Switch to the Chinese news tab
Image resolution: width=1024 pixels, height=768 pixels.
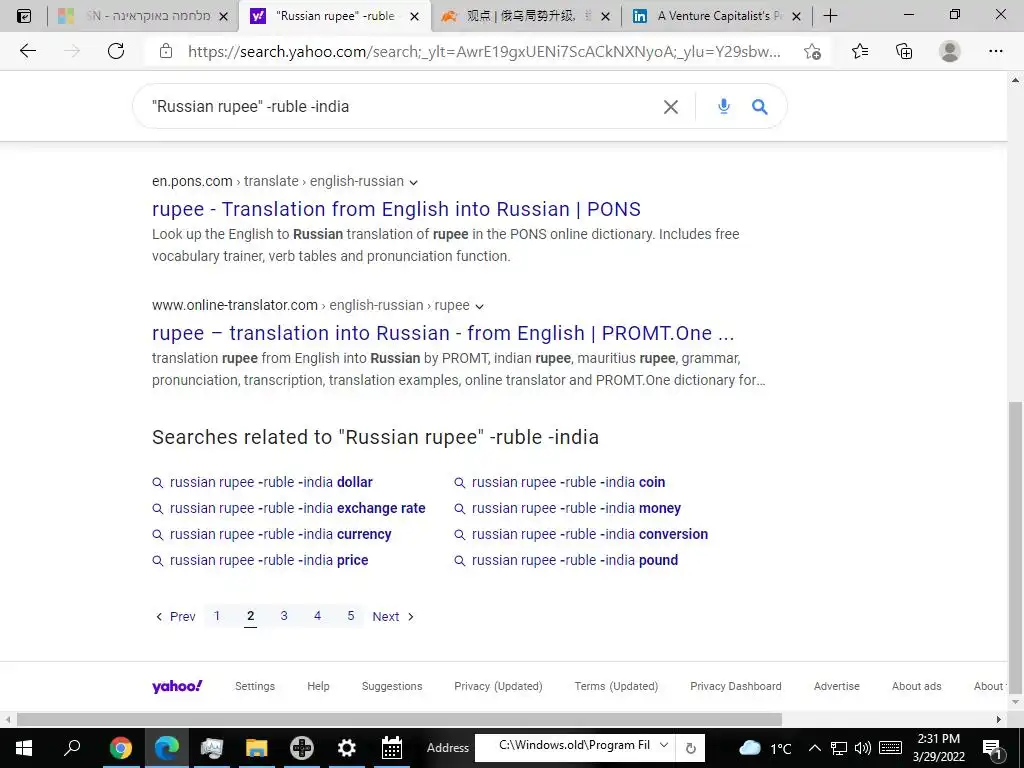[526, 16]
